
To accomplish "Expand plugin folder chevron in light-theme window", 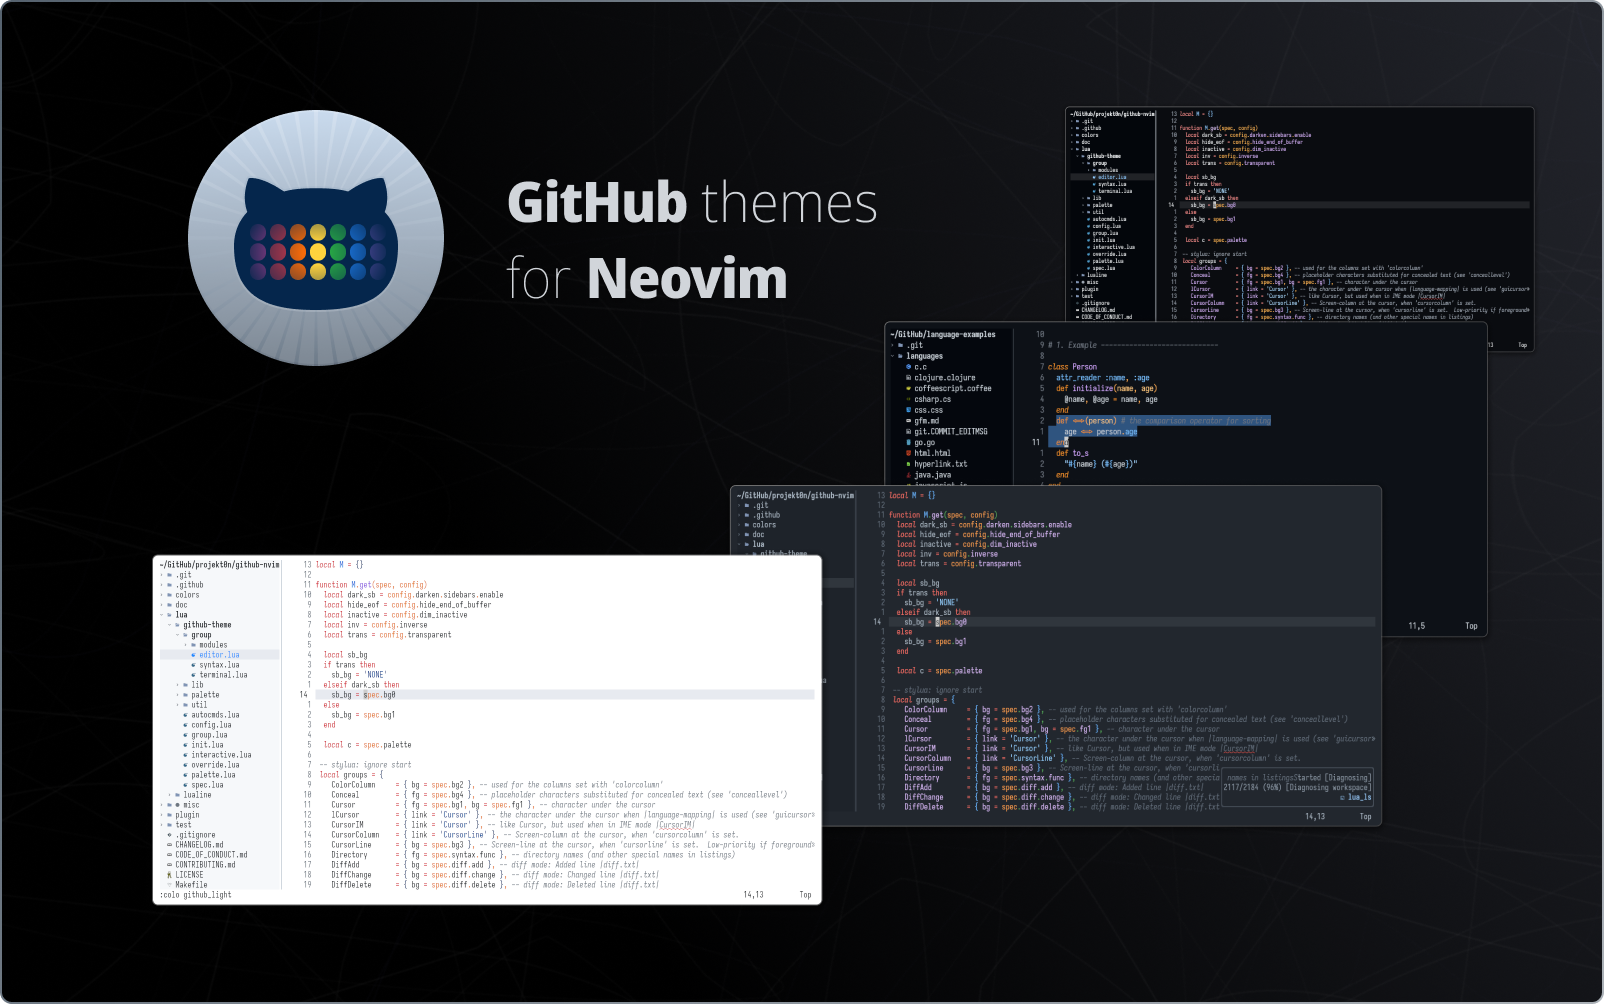I will click(x=162, y=815).
